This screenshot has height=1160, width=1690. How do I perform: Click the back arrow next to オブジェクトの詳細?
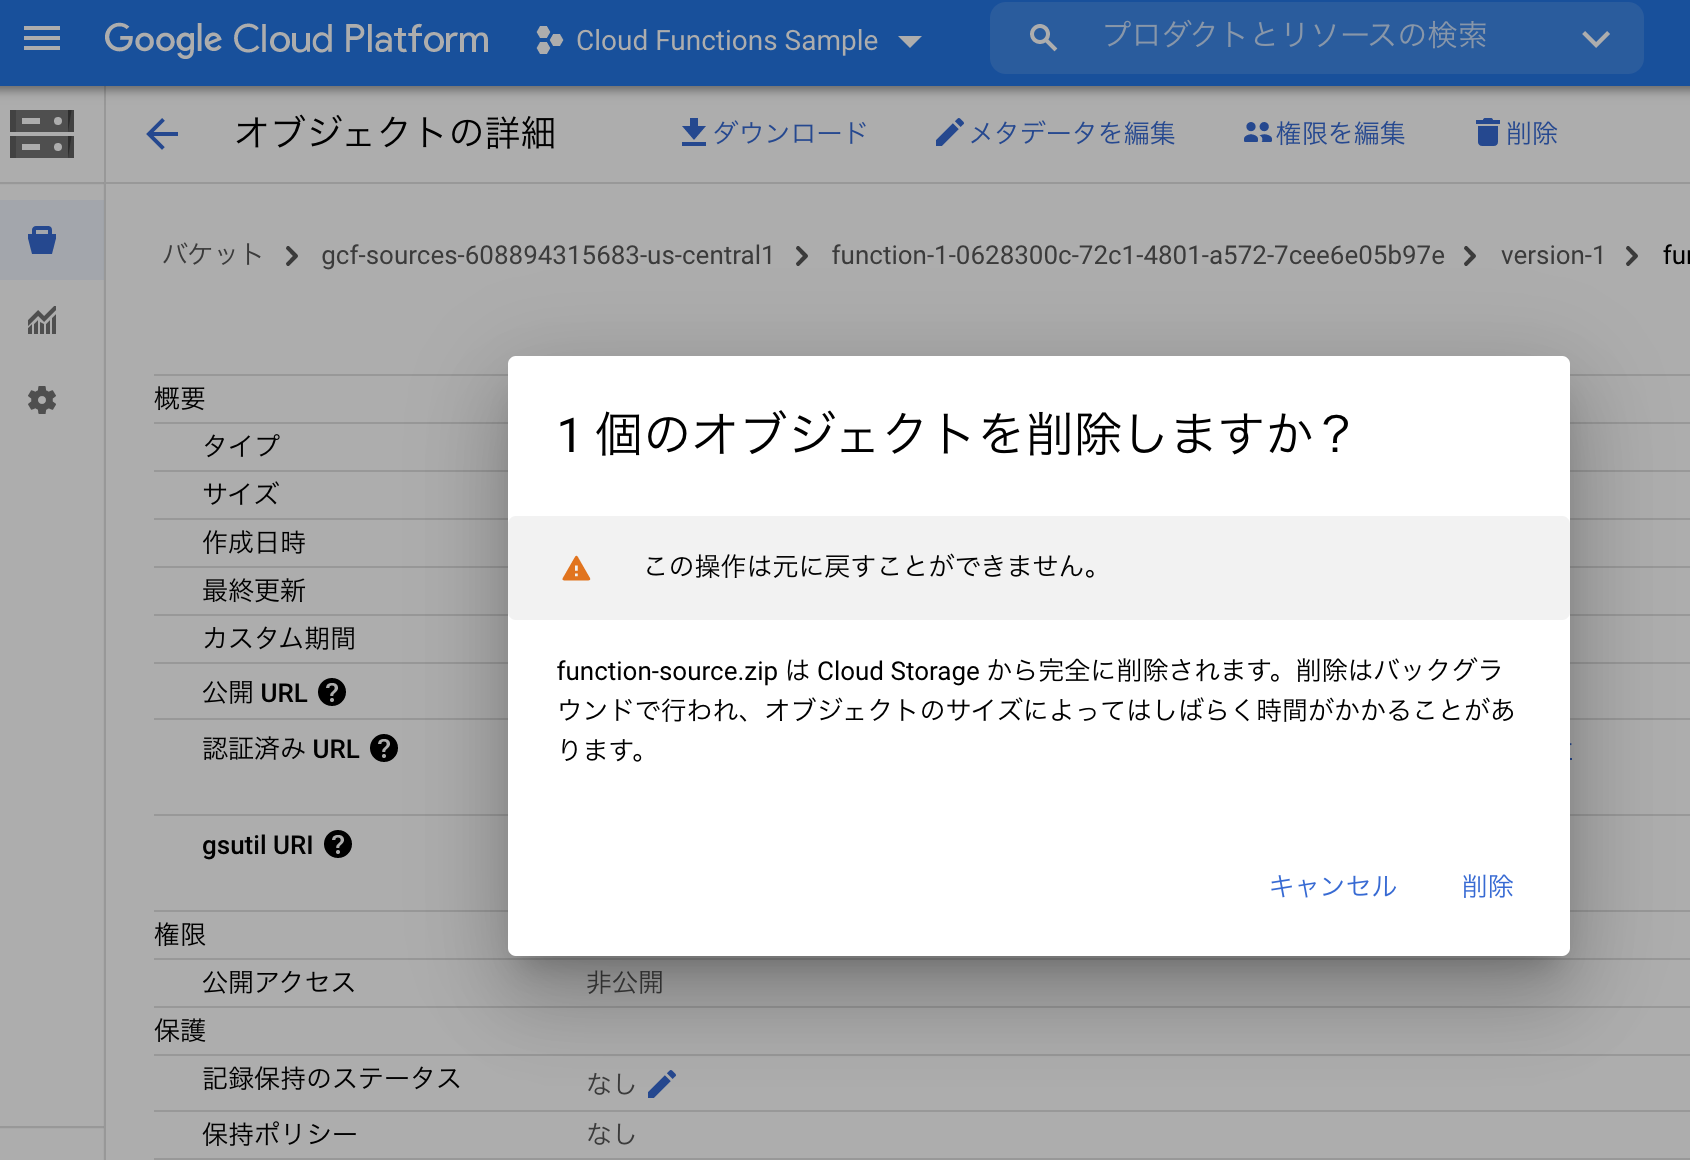point(162,133)
